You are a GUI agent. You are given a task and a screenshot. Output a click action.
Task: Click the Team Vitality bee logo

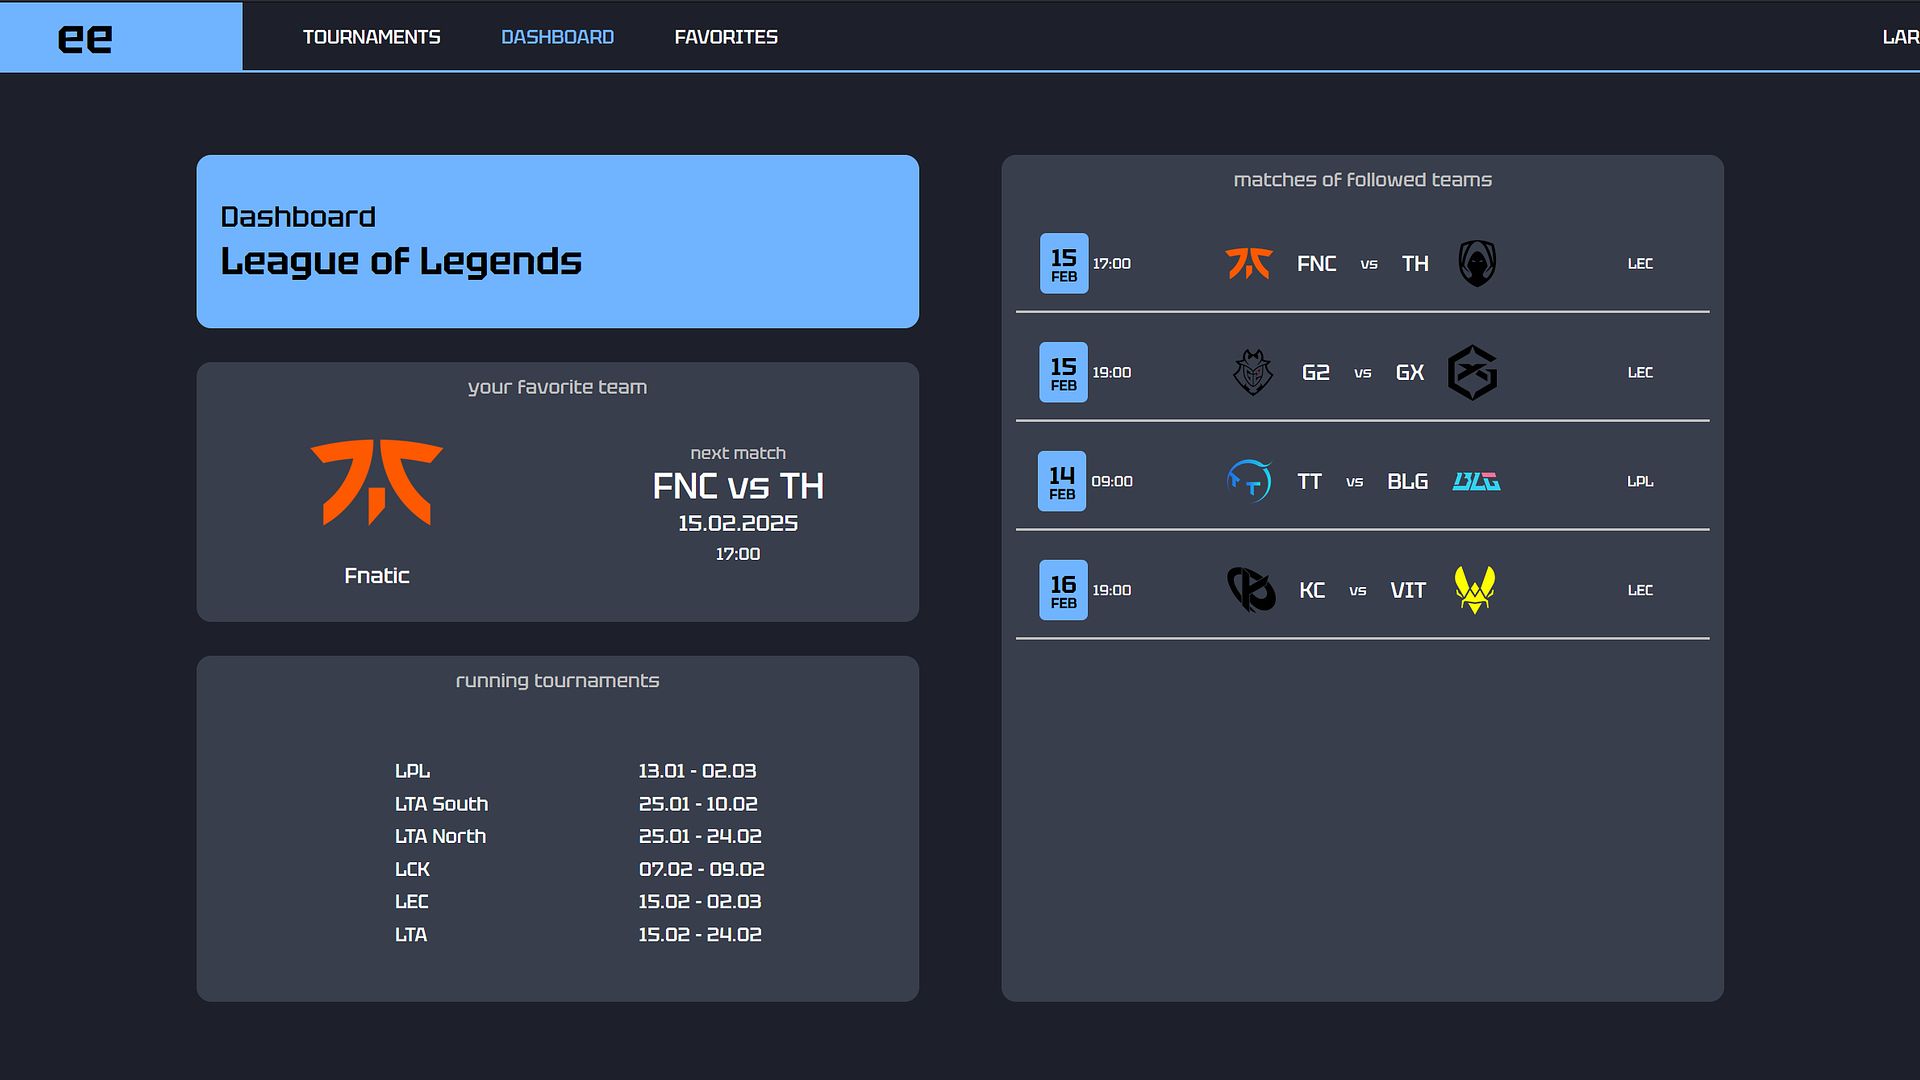click(x=1474, y=590)
